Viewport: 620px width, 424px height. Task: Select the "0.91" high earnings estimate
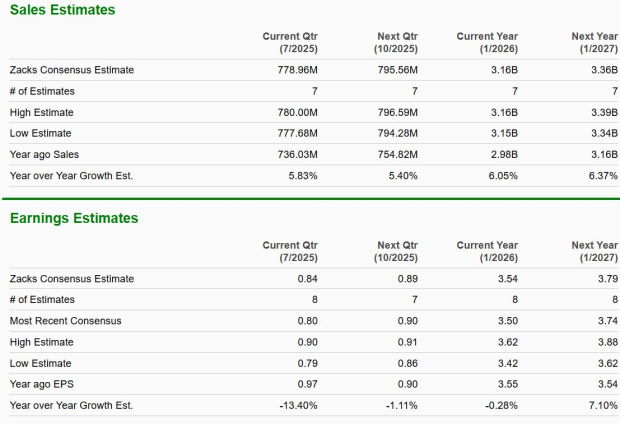(408, 342)
